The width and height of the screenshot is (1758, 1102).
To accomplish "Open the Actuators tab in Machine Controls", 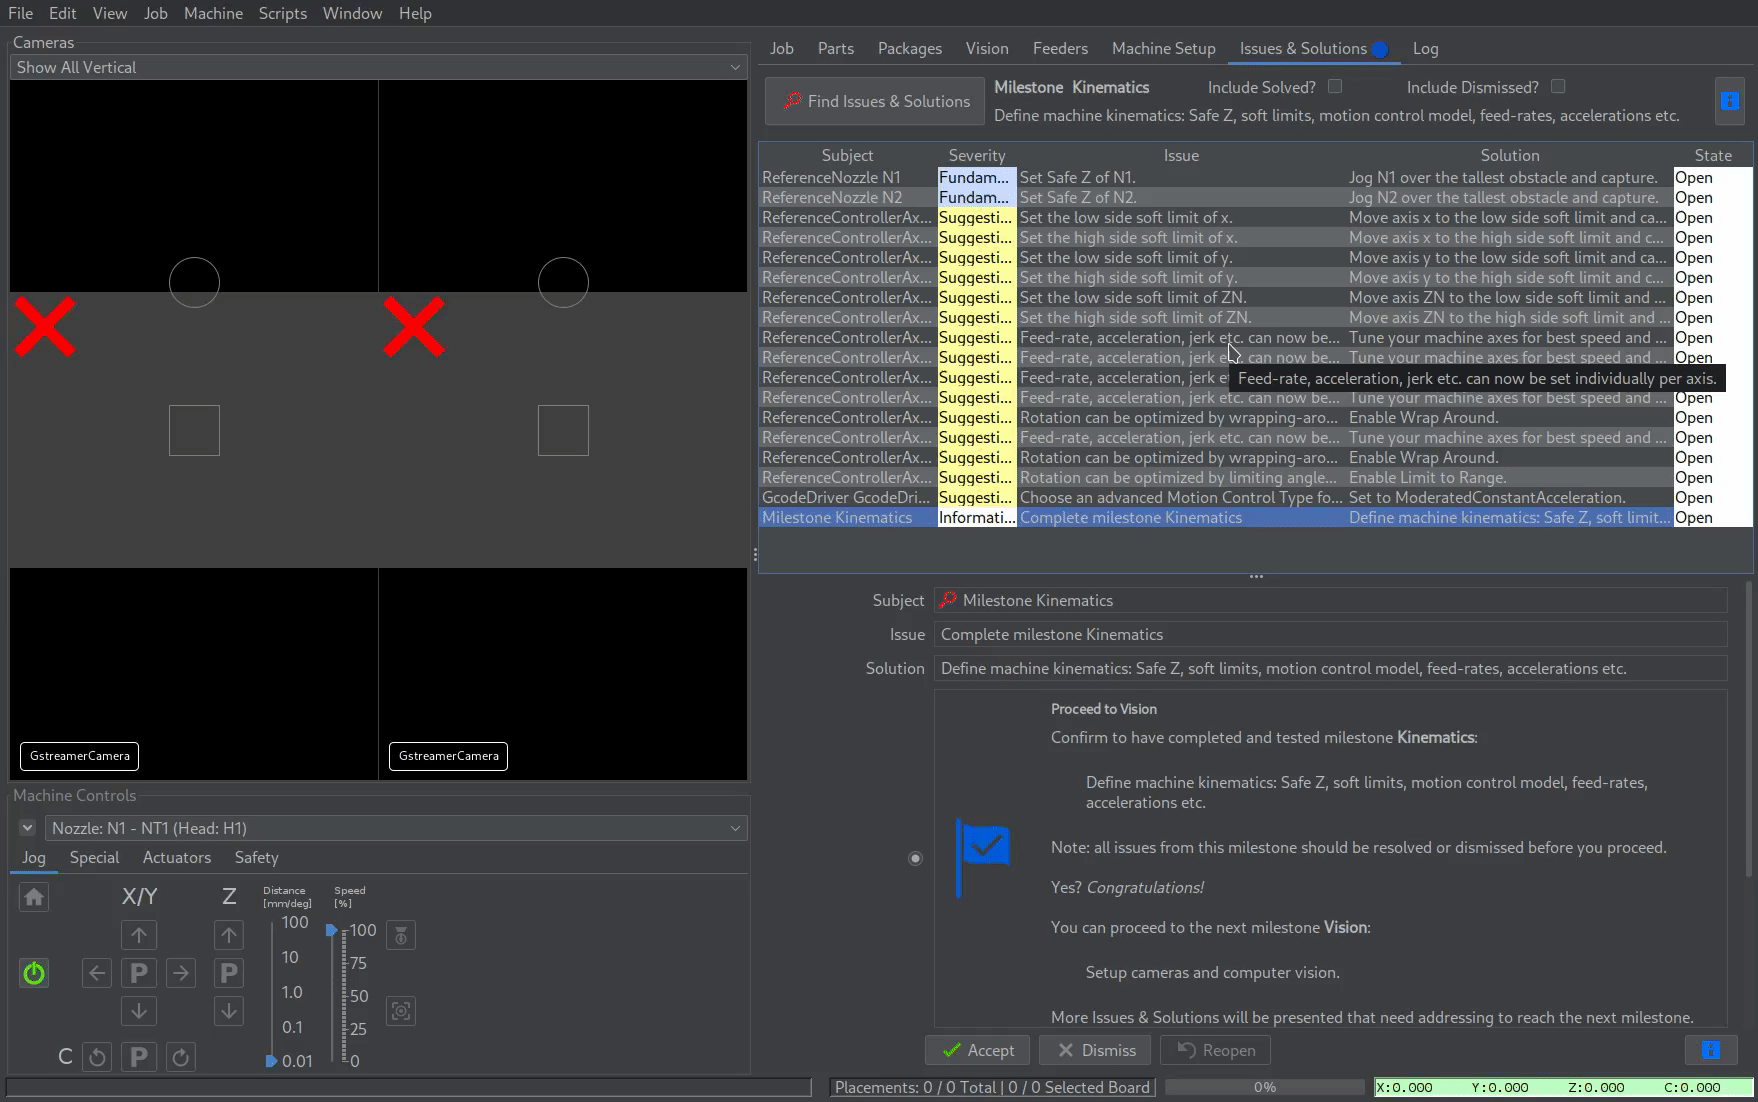I will pos(176,857).
